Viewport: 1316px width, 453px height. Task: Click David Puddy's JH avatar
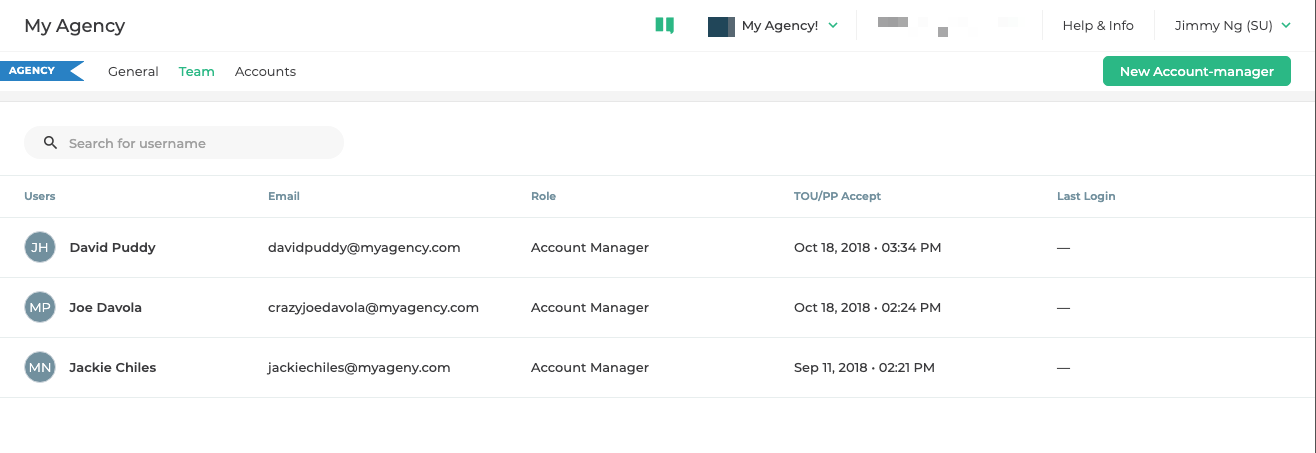[x=40, y=247]
